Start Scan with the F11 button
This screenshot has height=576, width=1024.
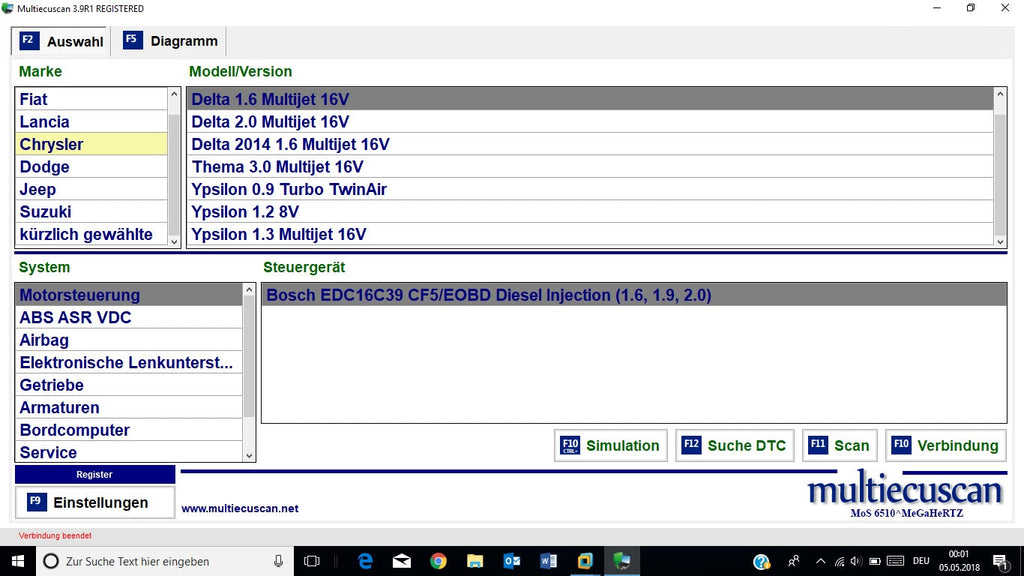tap(839, 445)
